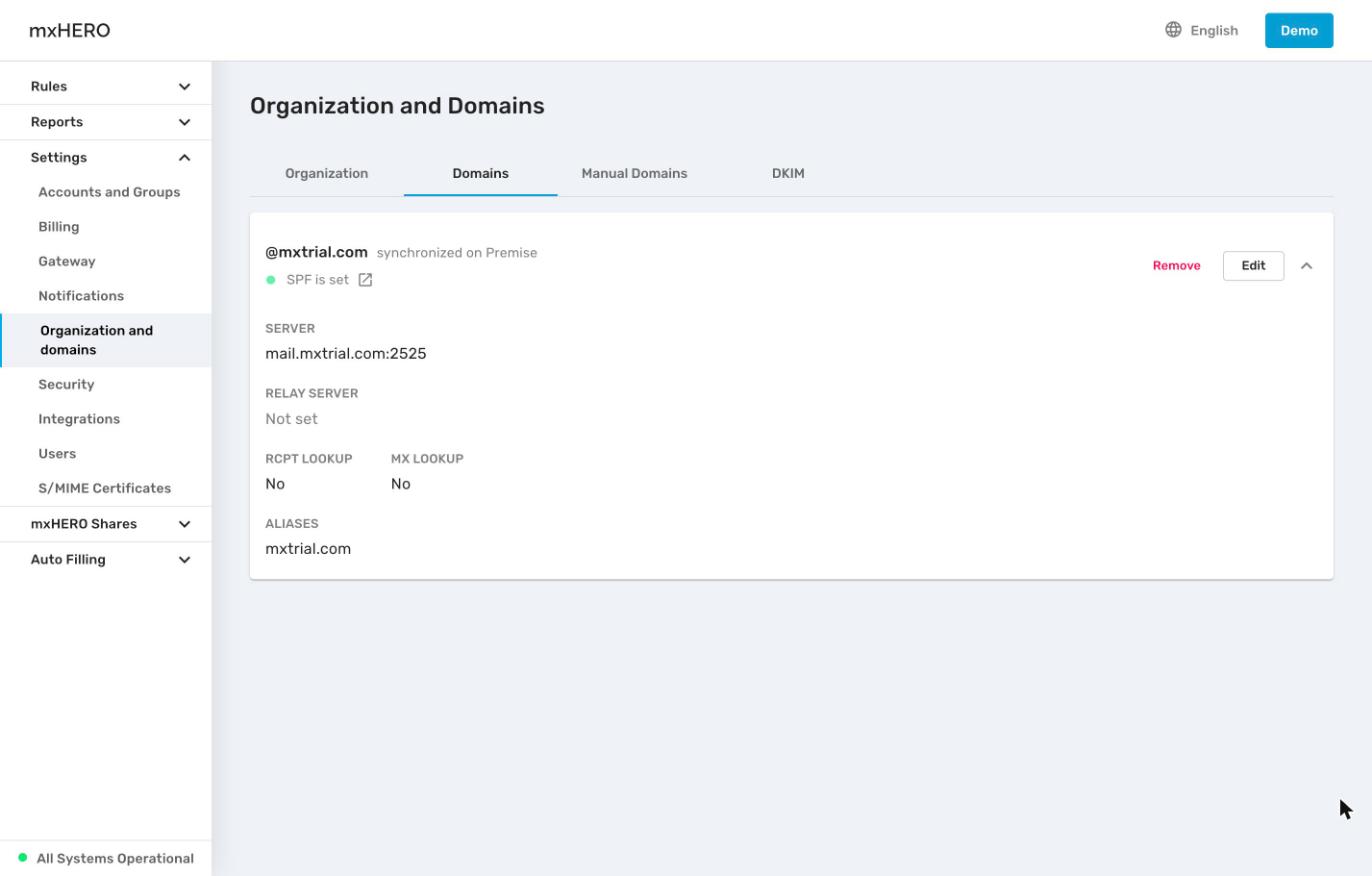
Task: Open Accounts and Groups settings
Action: [109, 192]
